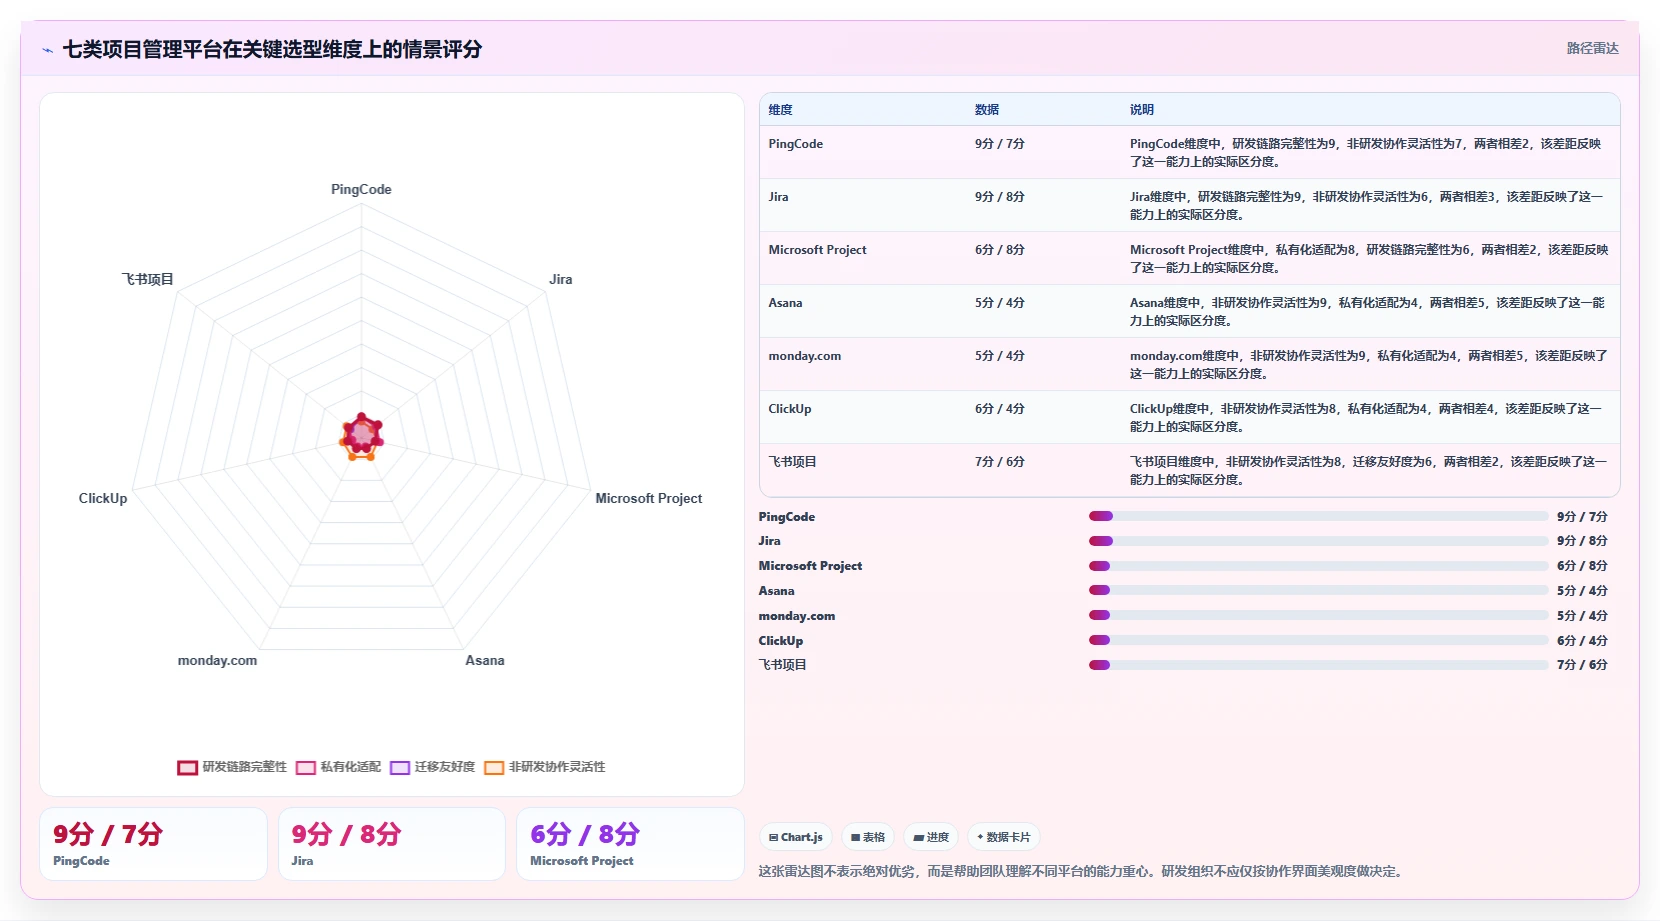1660x921 pixels.
Task: Click 9分 / 8分 in Jira table row
Action: (1000, 197)
